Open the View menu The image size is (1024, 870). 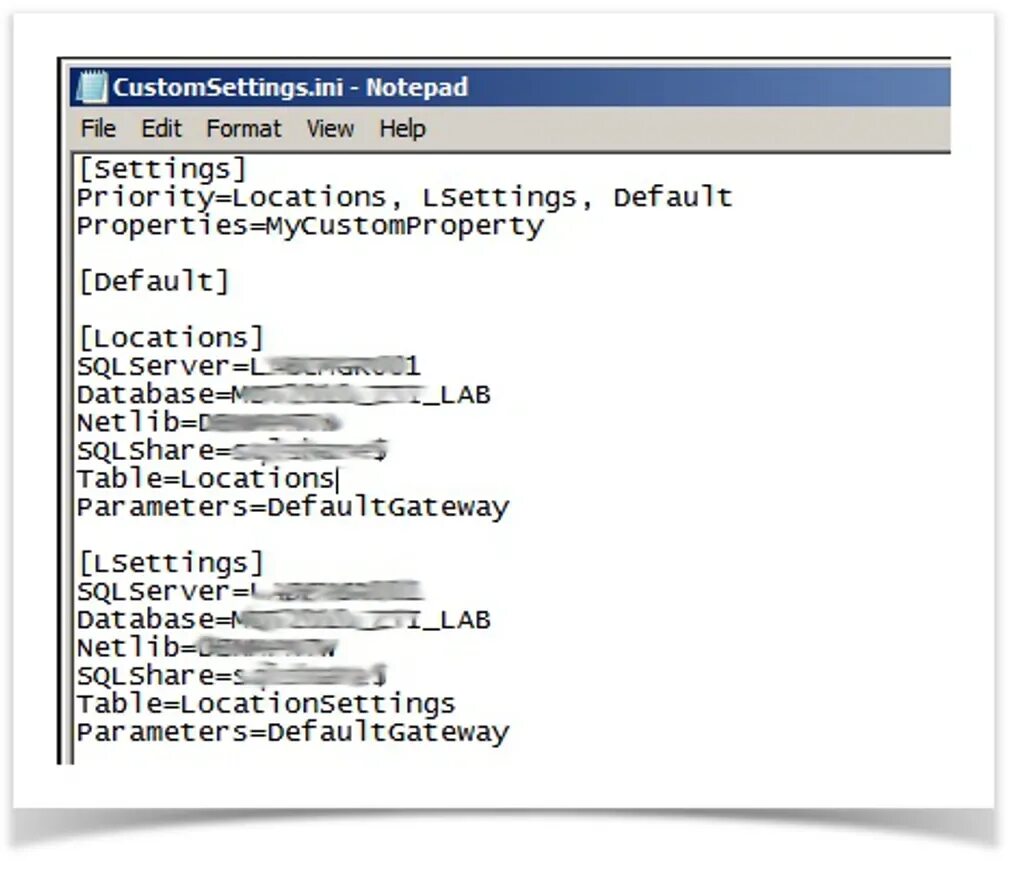pos(330,129)
